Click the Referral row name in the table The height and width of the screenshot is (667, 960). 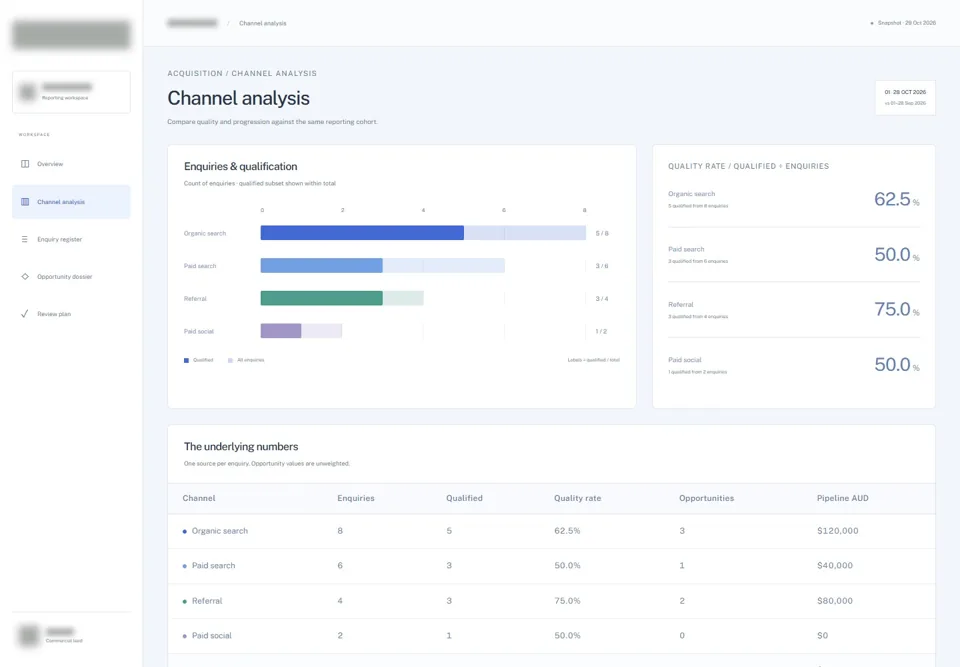207,601
